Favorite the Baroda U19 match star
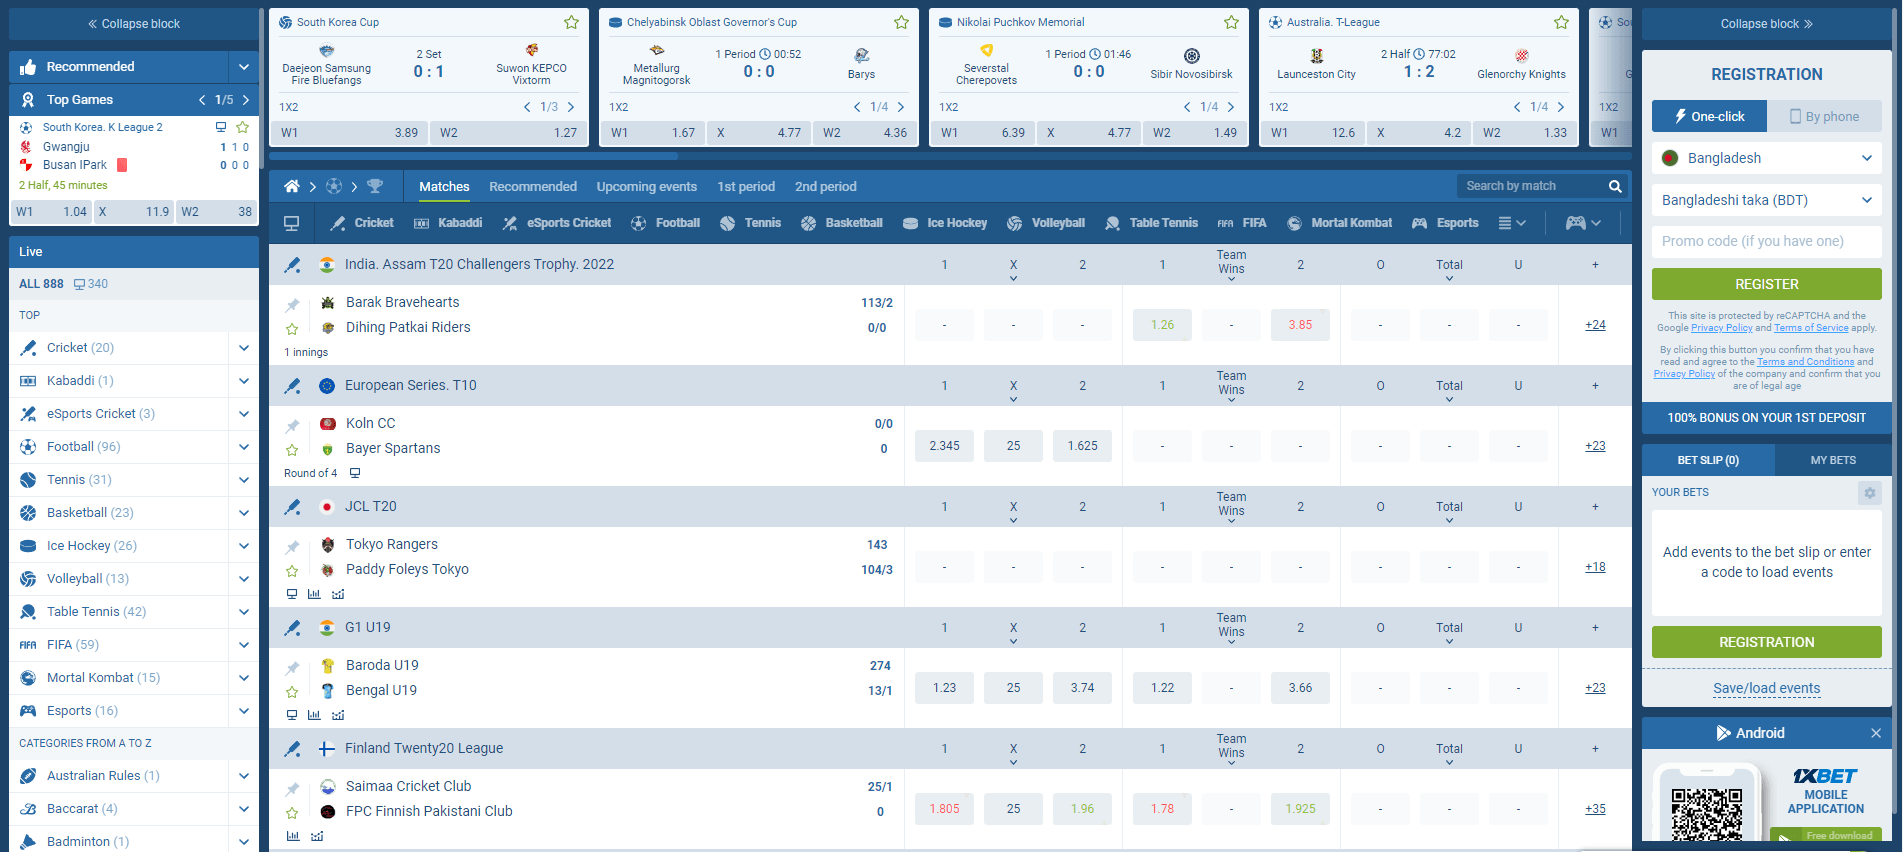 tap(292, 691)
